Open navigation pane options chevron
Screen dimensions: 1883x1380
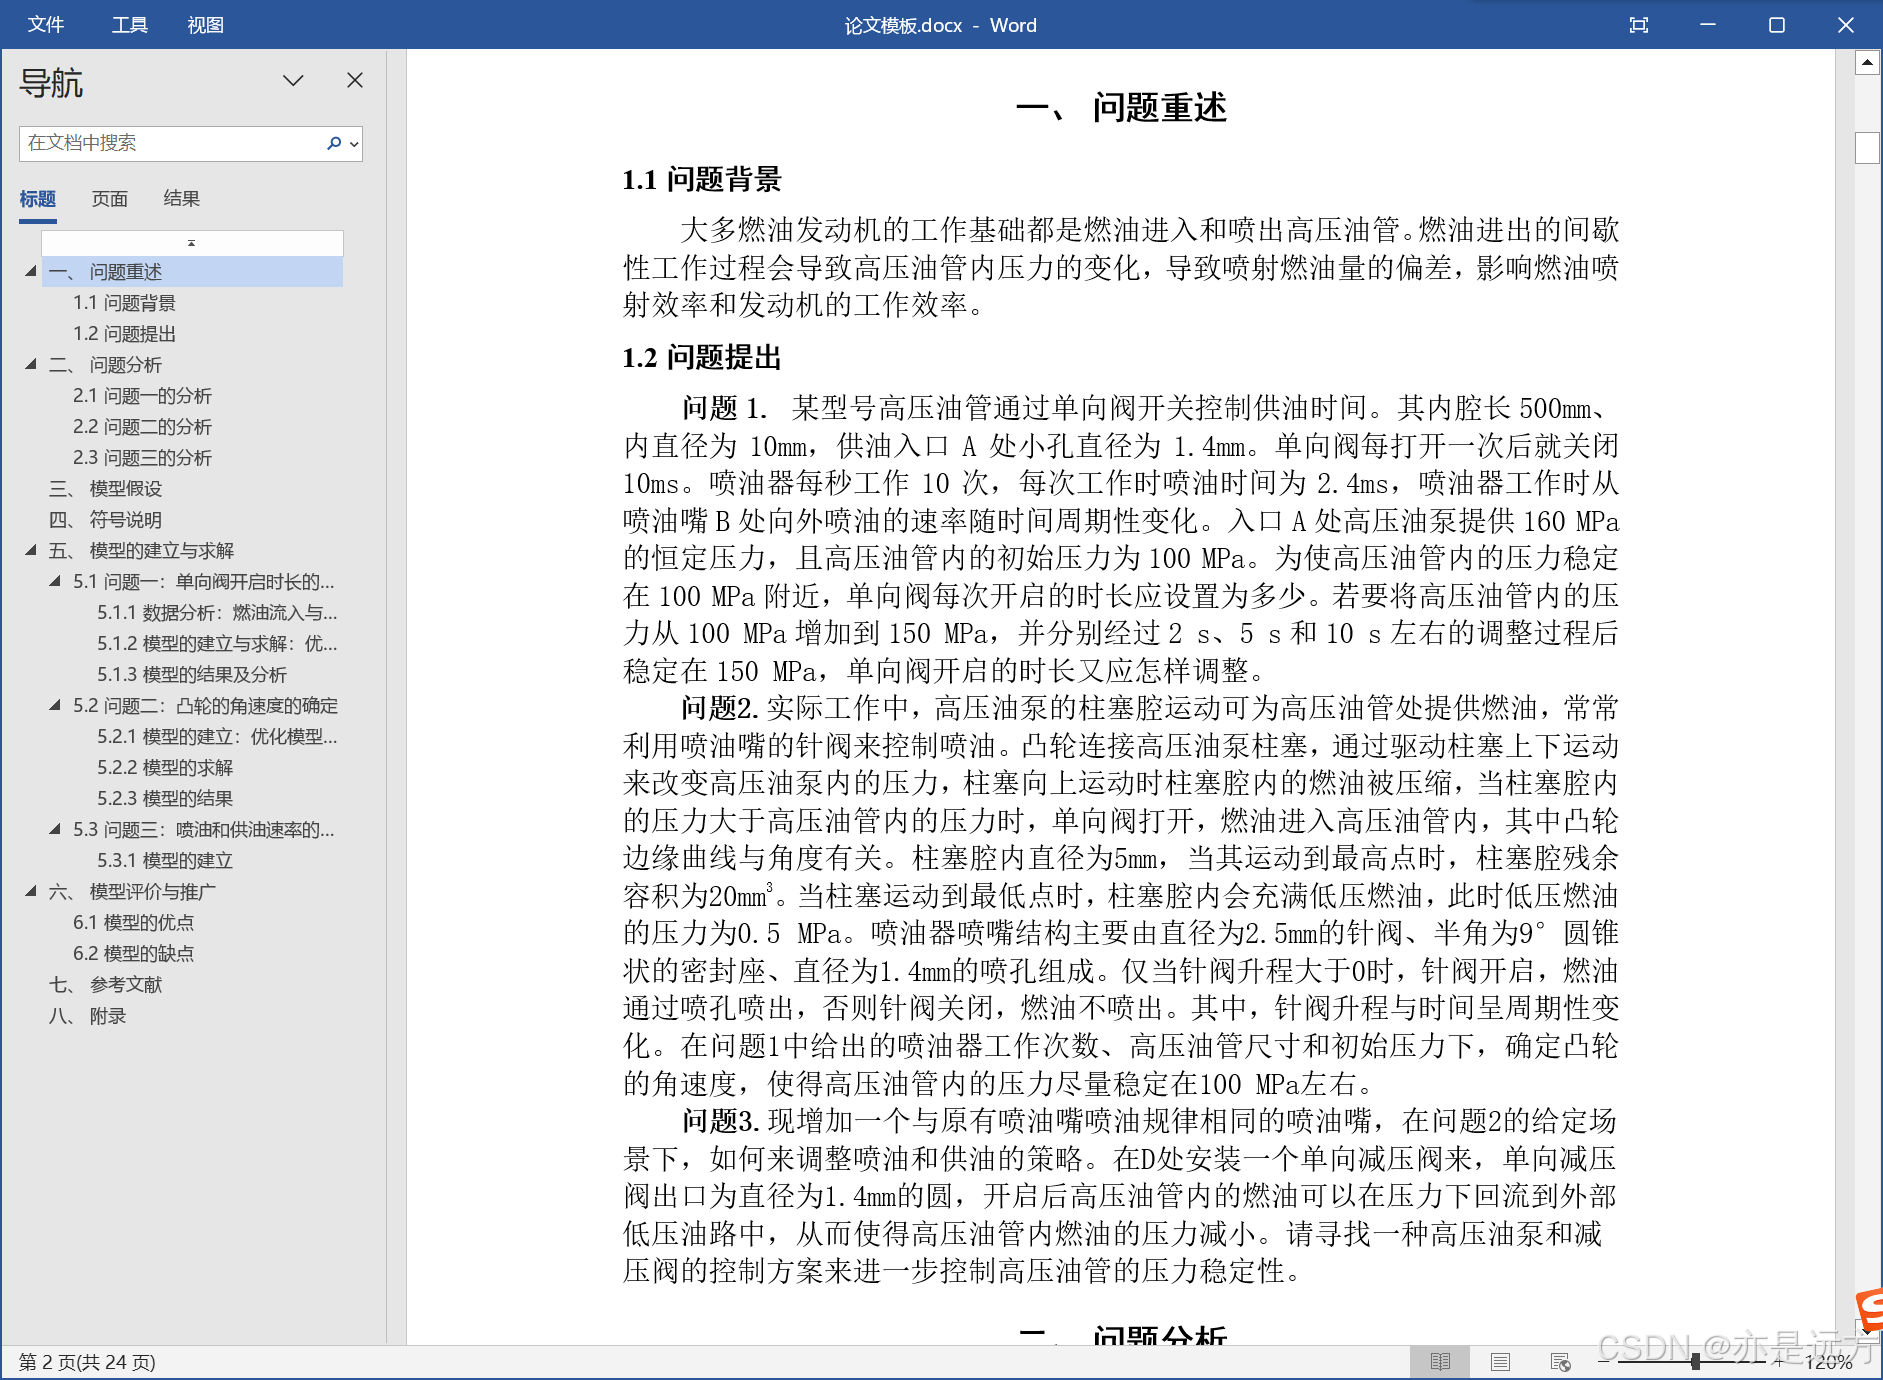293,80
